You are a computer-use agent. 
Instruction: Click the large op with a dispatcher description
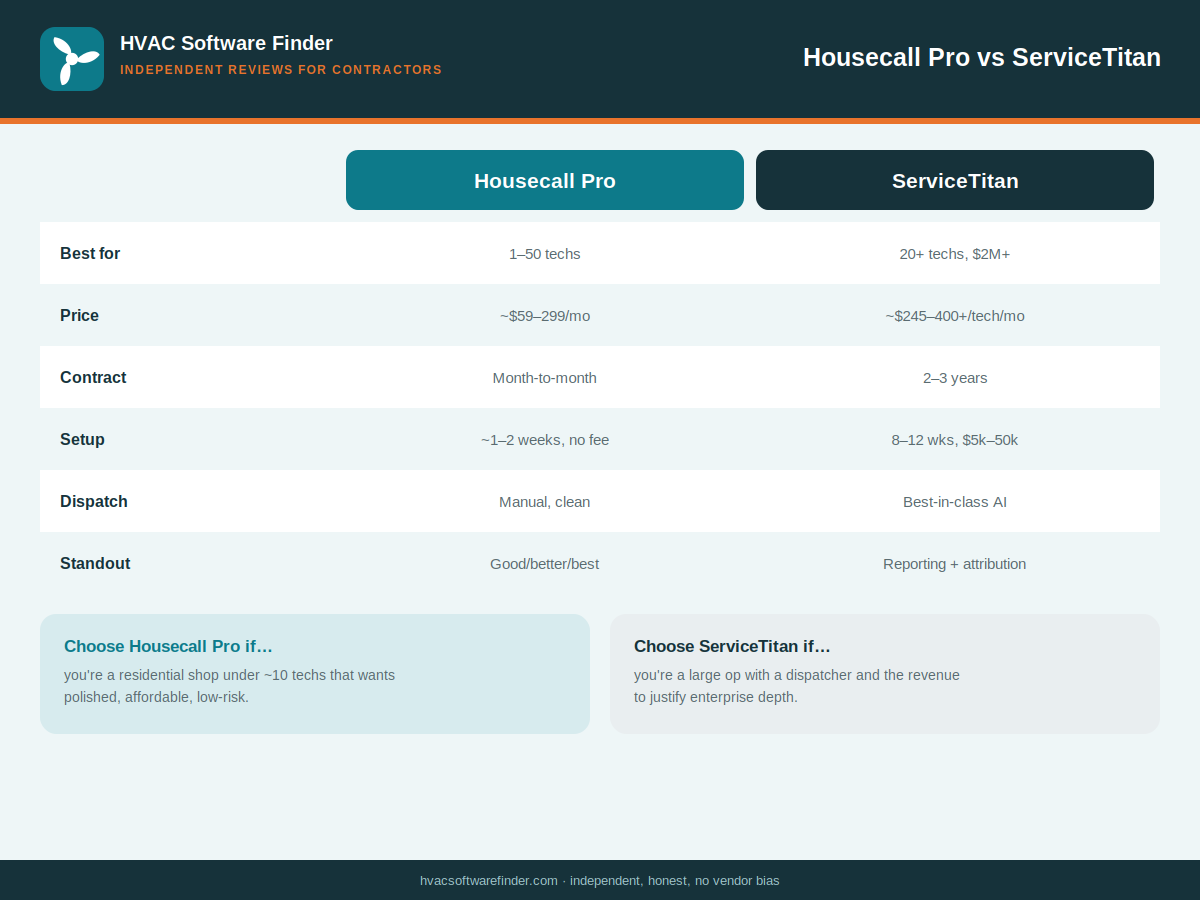point(797,686)
